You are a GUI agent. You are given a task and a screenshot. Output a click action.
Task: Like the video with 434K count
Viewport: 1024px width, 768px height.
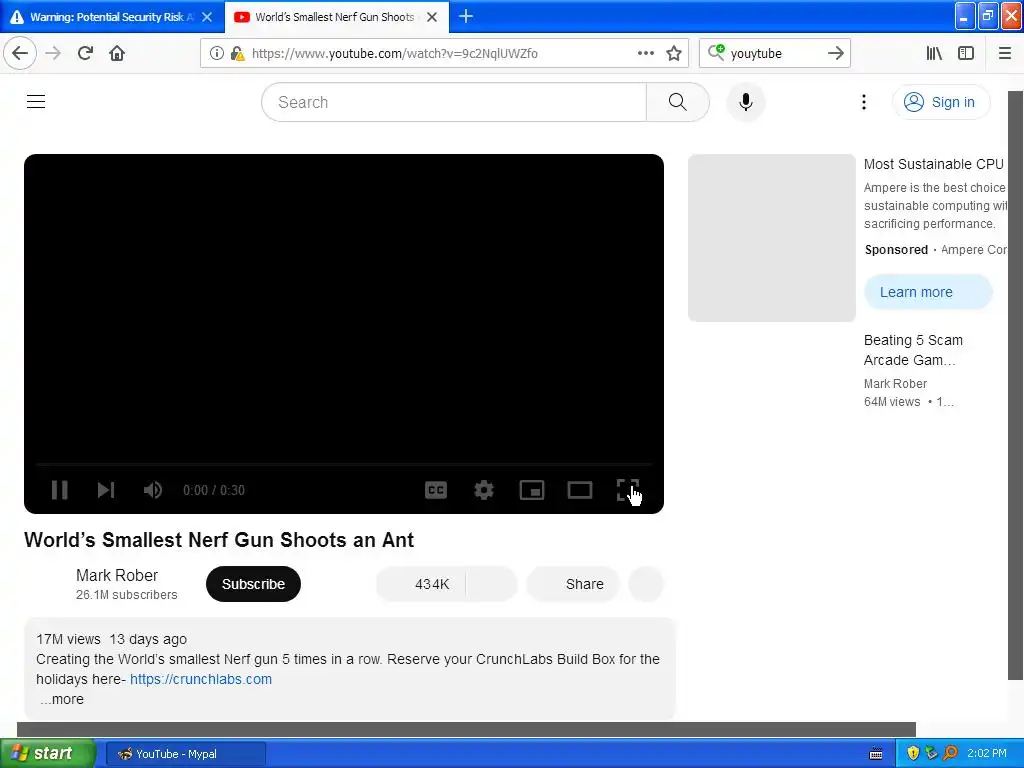point(421,584)
